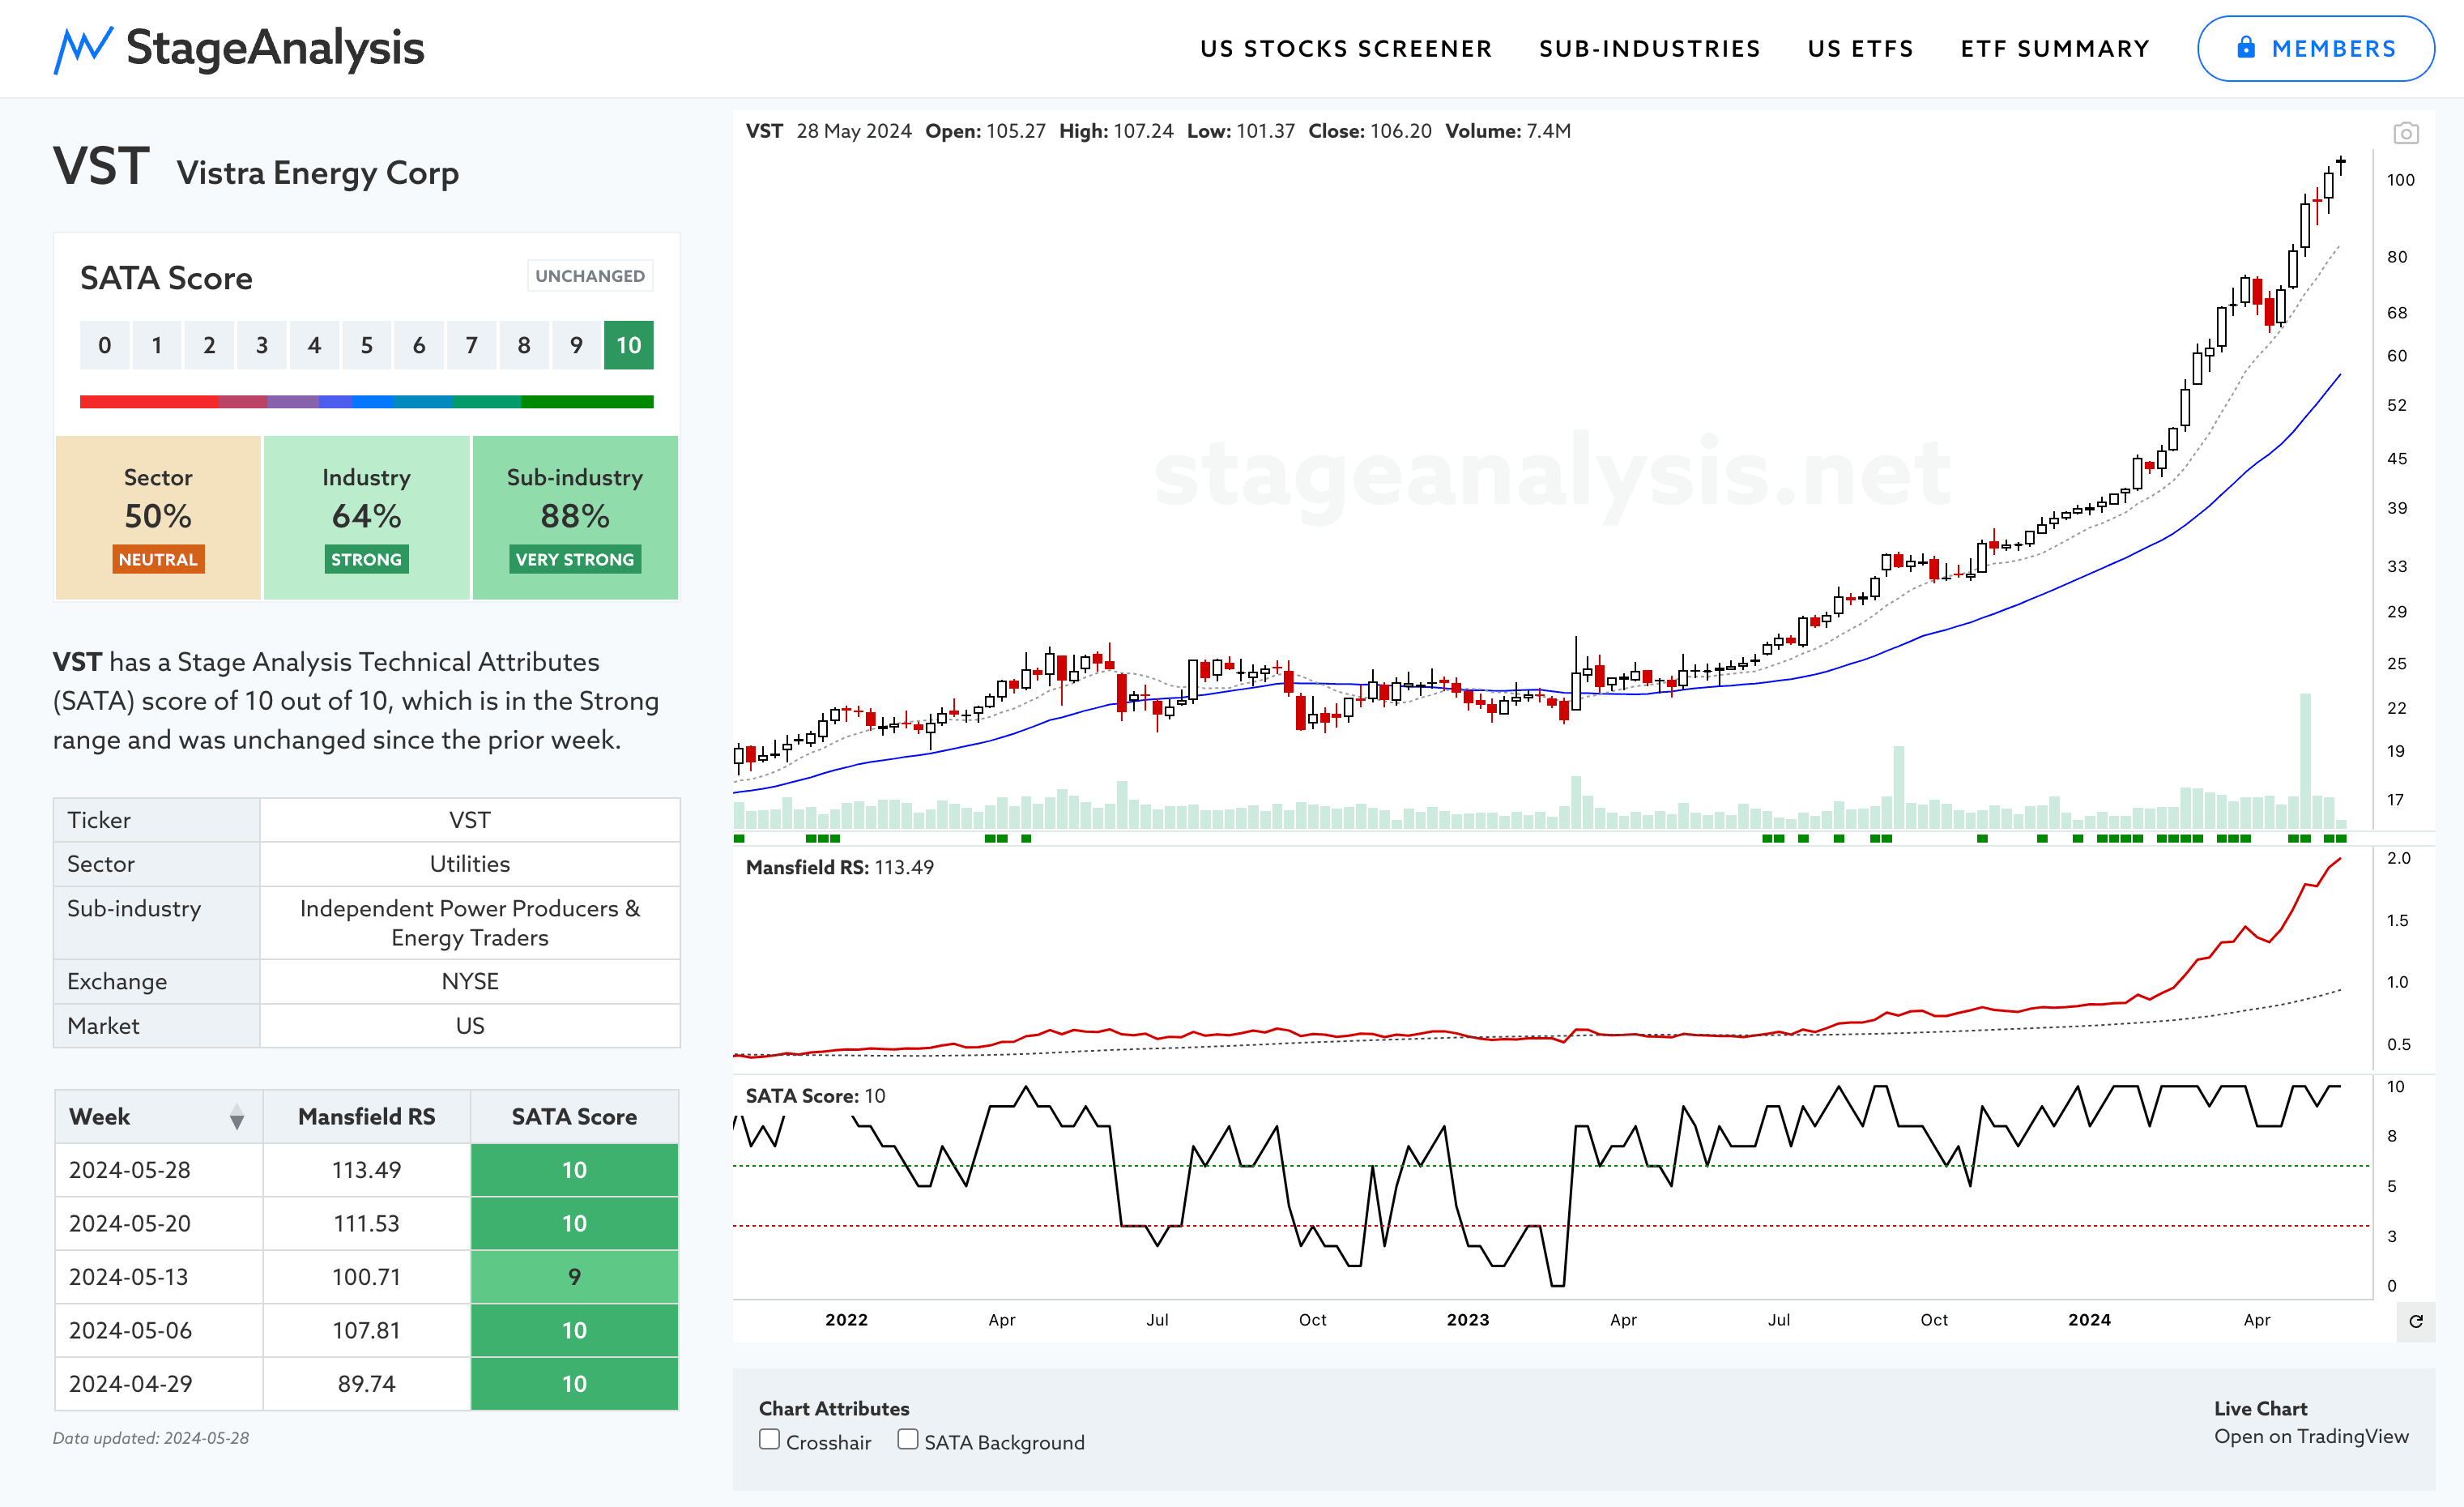The image size is (2464, 1507).
Task: Click the SATA Score column header
Action: [x=574, y=1117]
